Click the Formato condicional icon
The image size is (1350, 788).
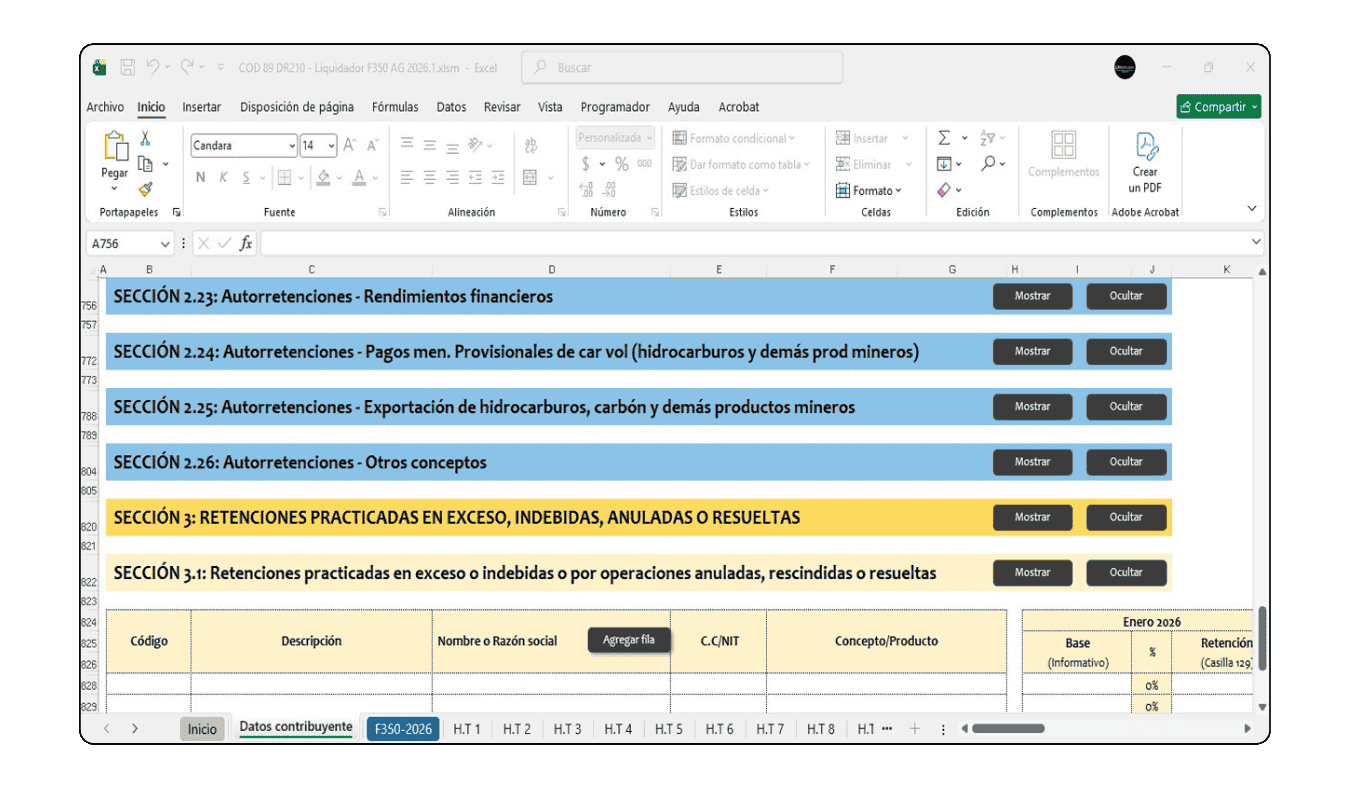(x=678, y=137)
